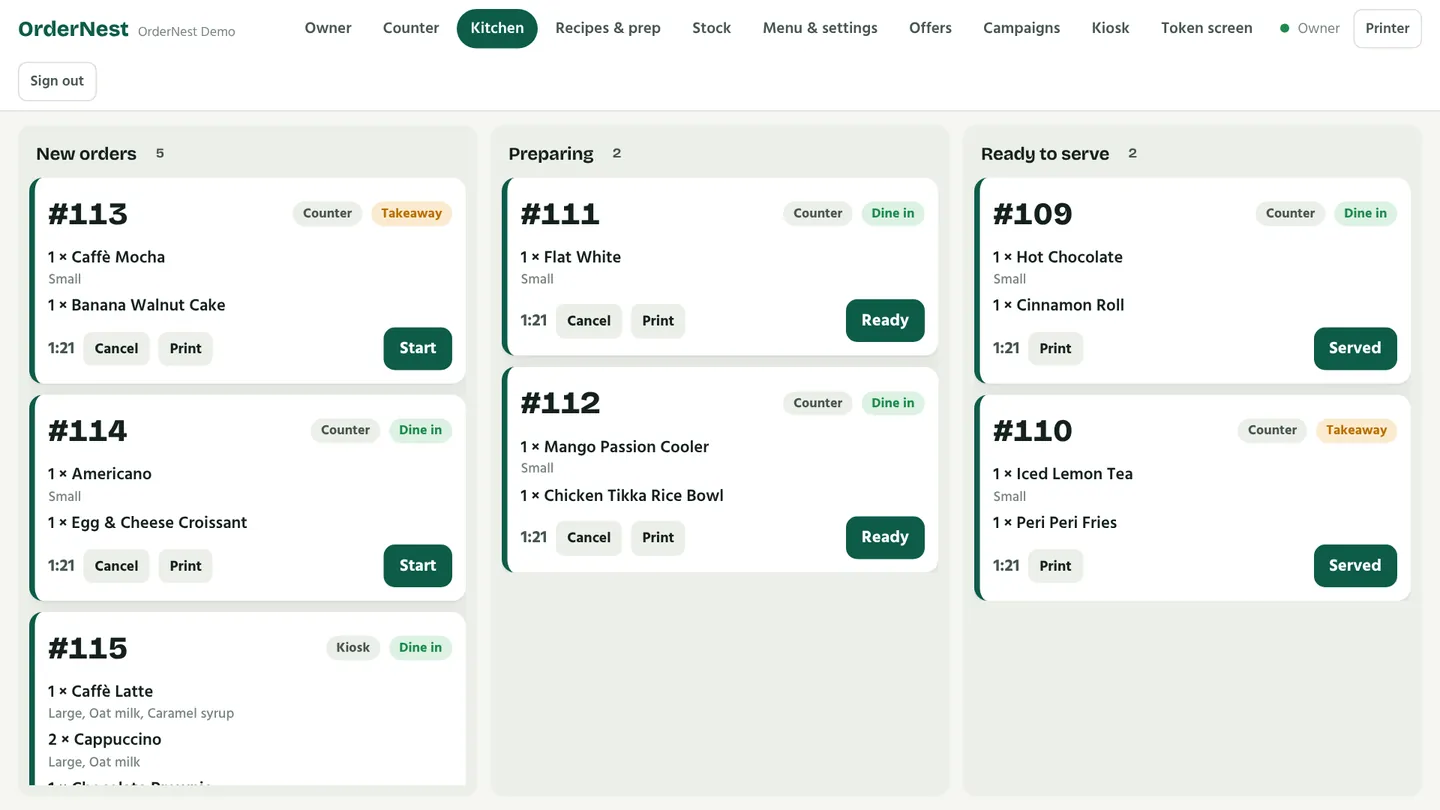Click '1 × Chicken Tikka Rice Bowl' item
1440x810 pixels.
(x=622, y=495)
